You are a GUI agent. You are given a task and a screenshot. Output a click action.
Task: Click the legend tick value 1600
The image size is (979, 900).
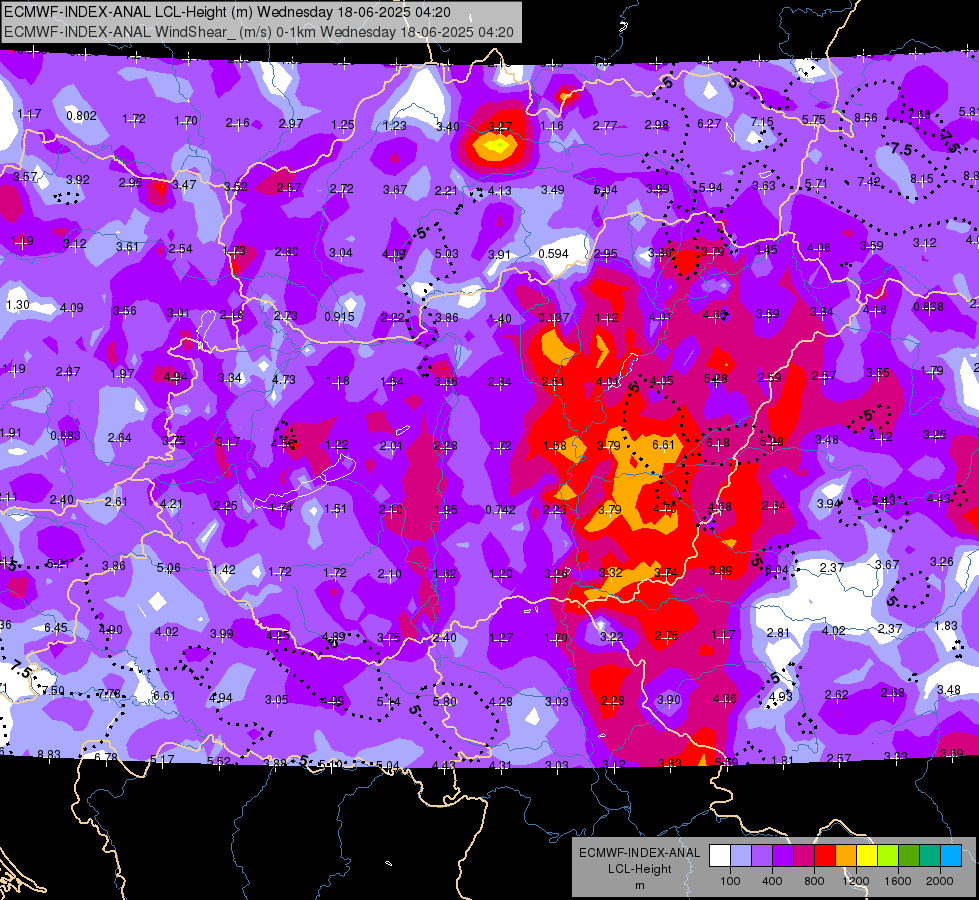click(898, 881)
